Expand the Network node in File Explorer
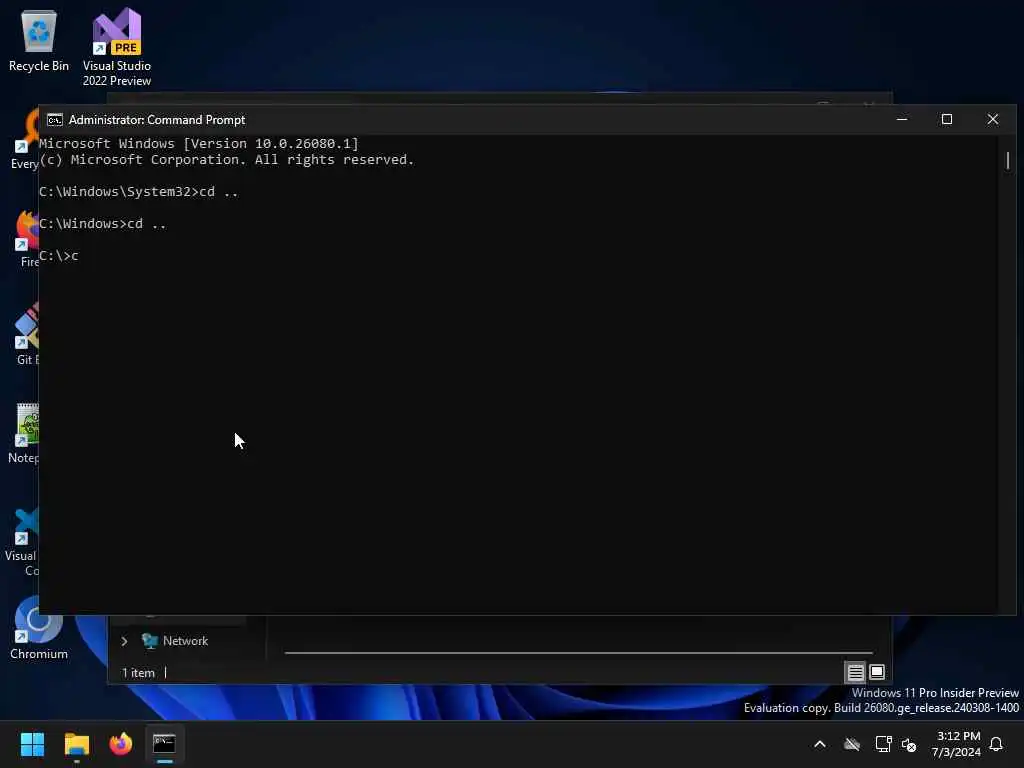Screen dimensions: 1024x768 click(124, 641)
